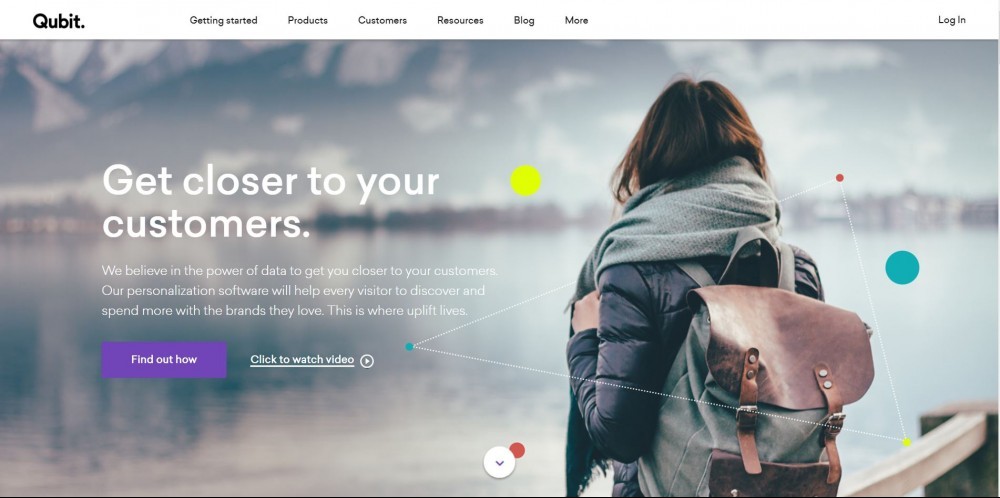Viewport: 1000px width, 498px height.
Task: Open the Products menu
Action: point(307,20)
